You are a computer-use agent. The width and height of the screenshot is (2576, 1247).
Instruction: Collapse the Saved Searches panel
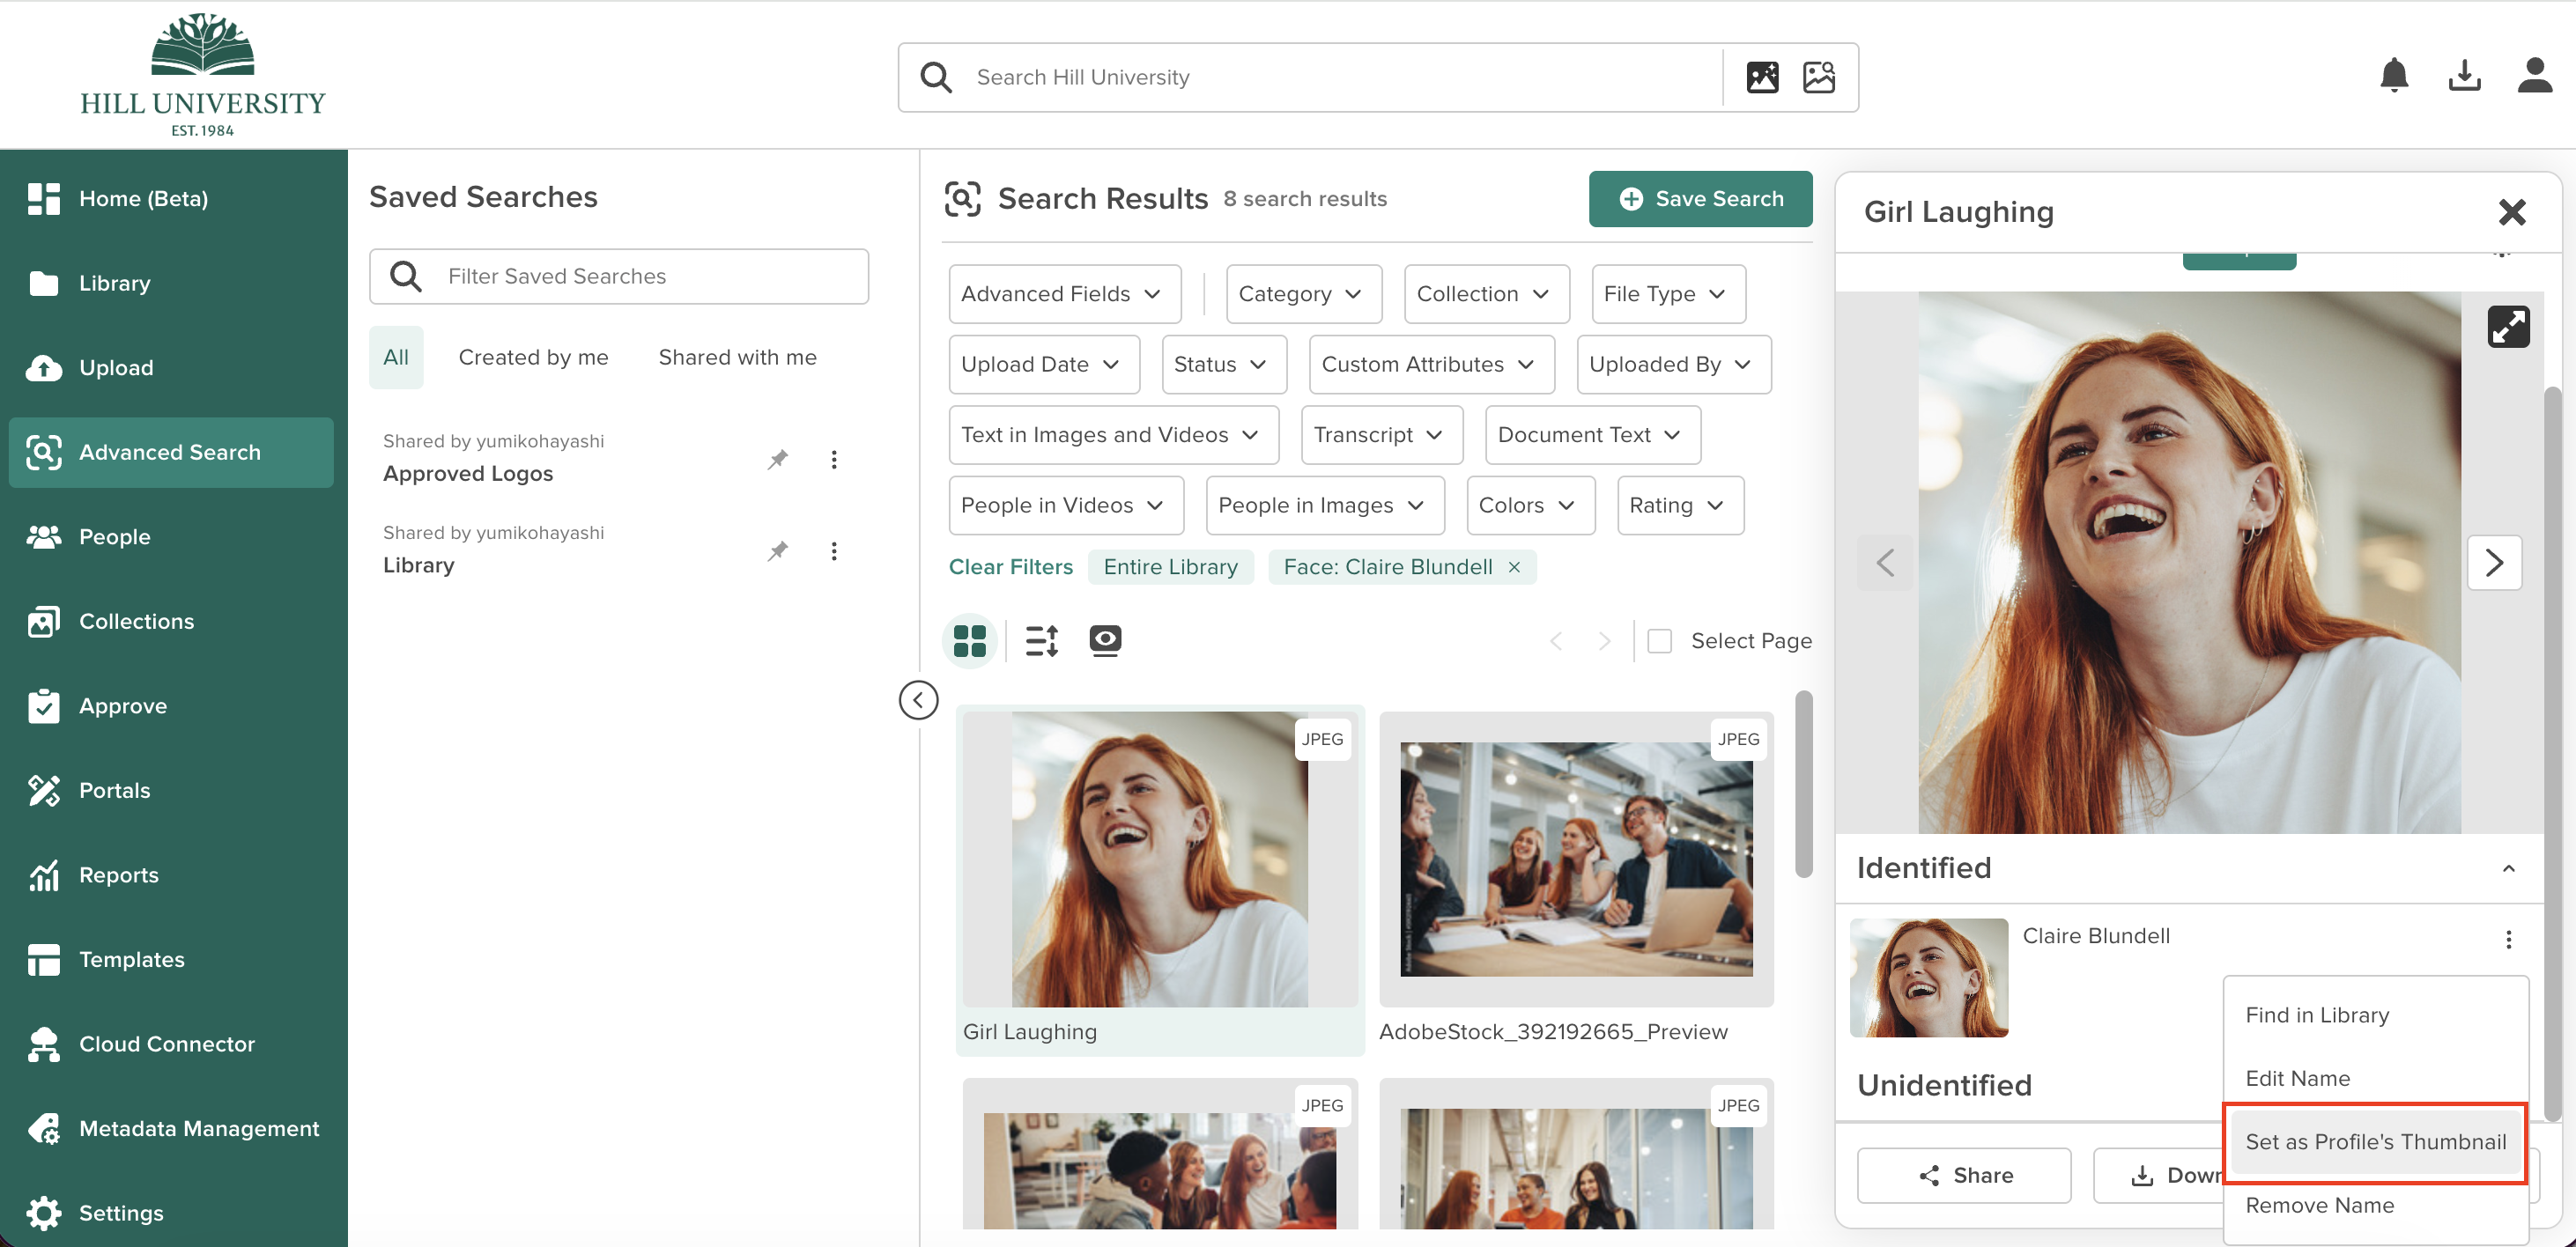918,700
